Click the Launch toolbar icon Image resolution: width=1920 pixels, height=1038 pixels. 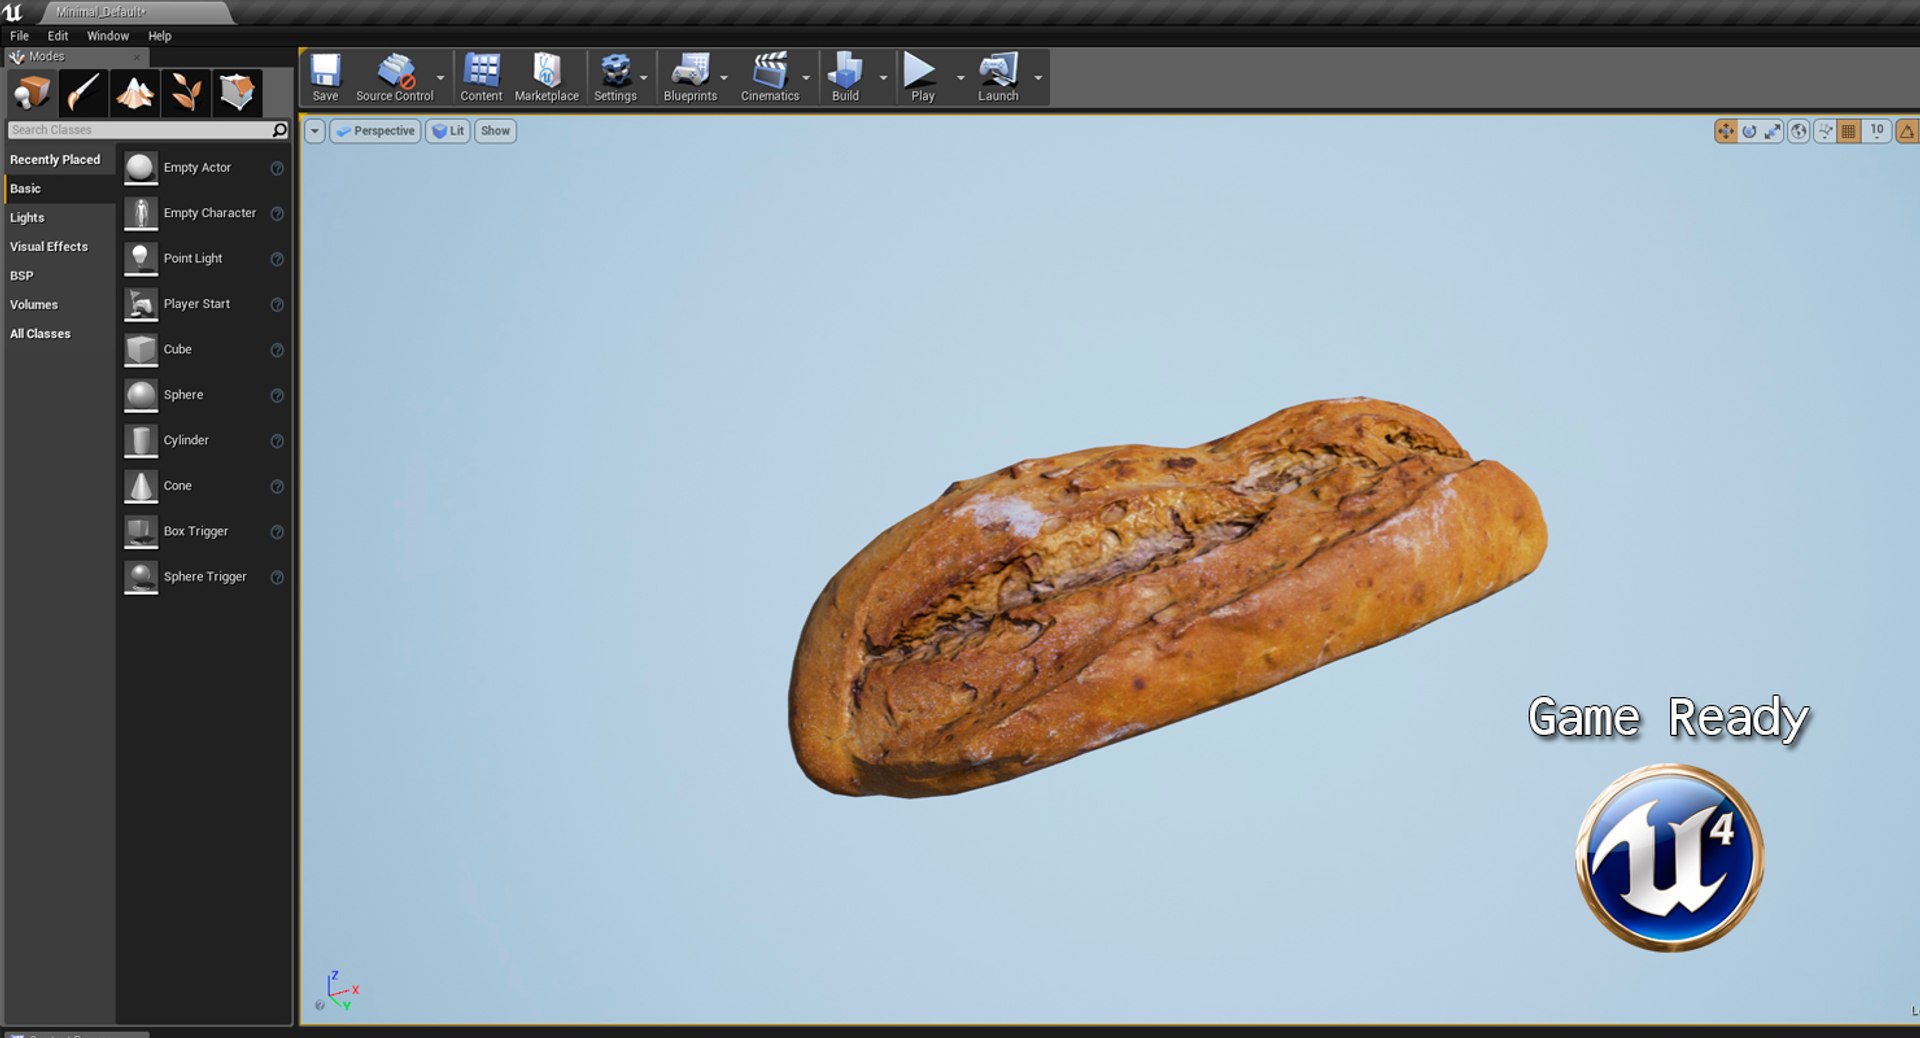[998, 77]
